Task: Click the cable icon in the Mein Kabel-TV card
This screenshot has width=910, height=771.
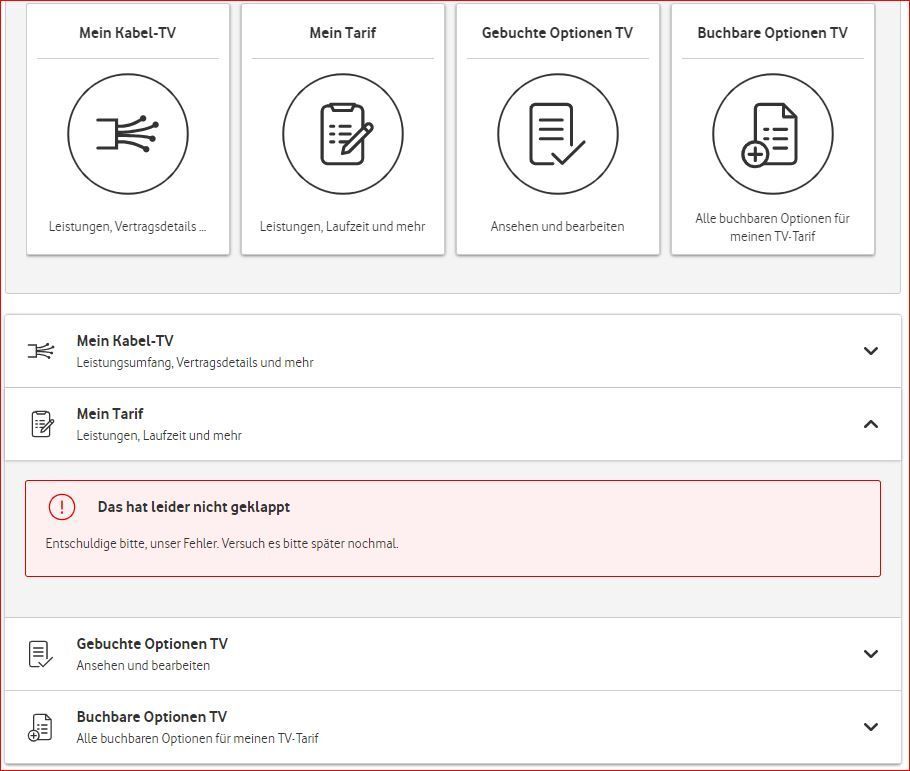Action: pos(127,134)
